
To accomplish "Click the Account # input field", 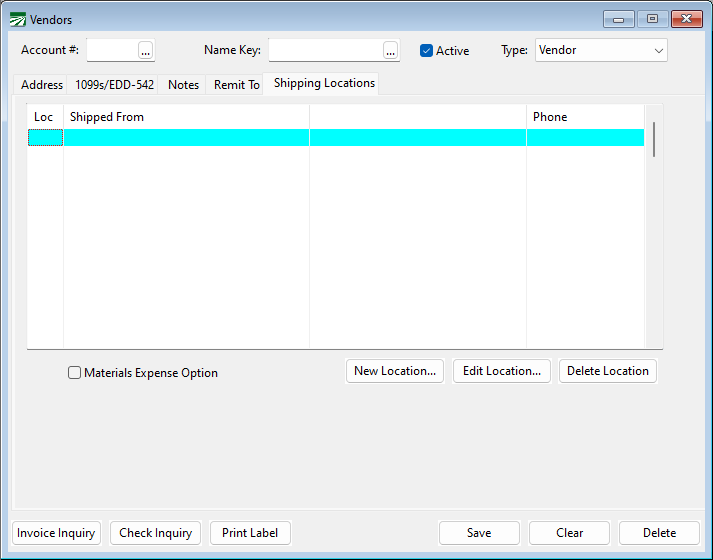I will pos(111,51).
